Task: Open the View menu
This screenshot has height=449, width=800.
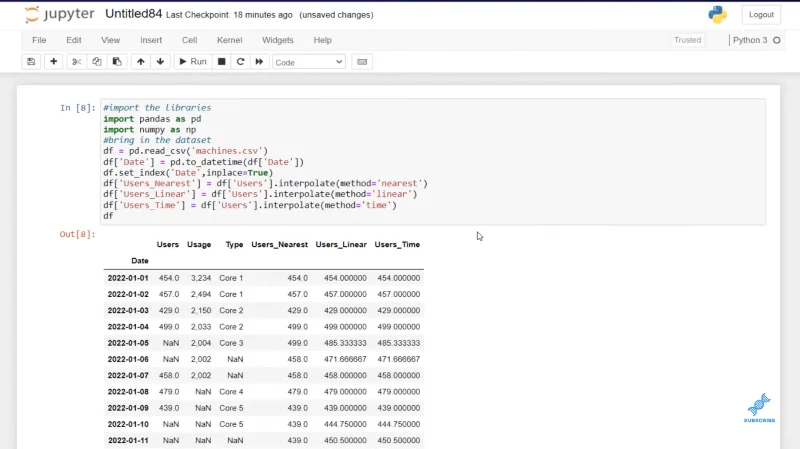Action: click(110, 40)
